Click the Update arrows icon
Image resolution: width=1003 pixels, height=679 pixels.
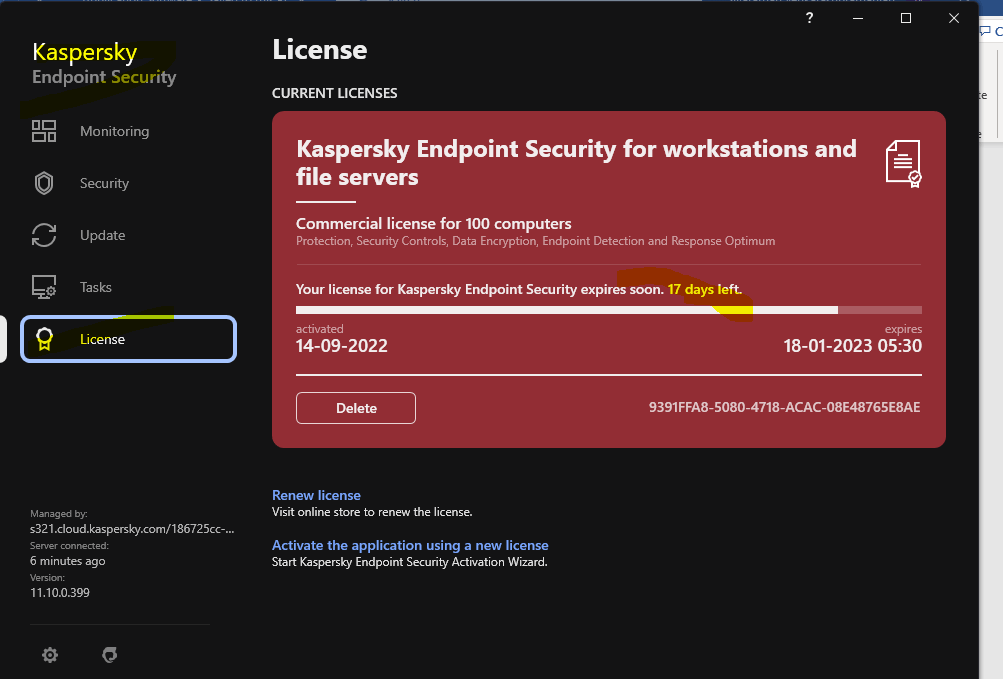point(44,235)
